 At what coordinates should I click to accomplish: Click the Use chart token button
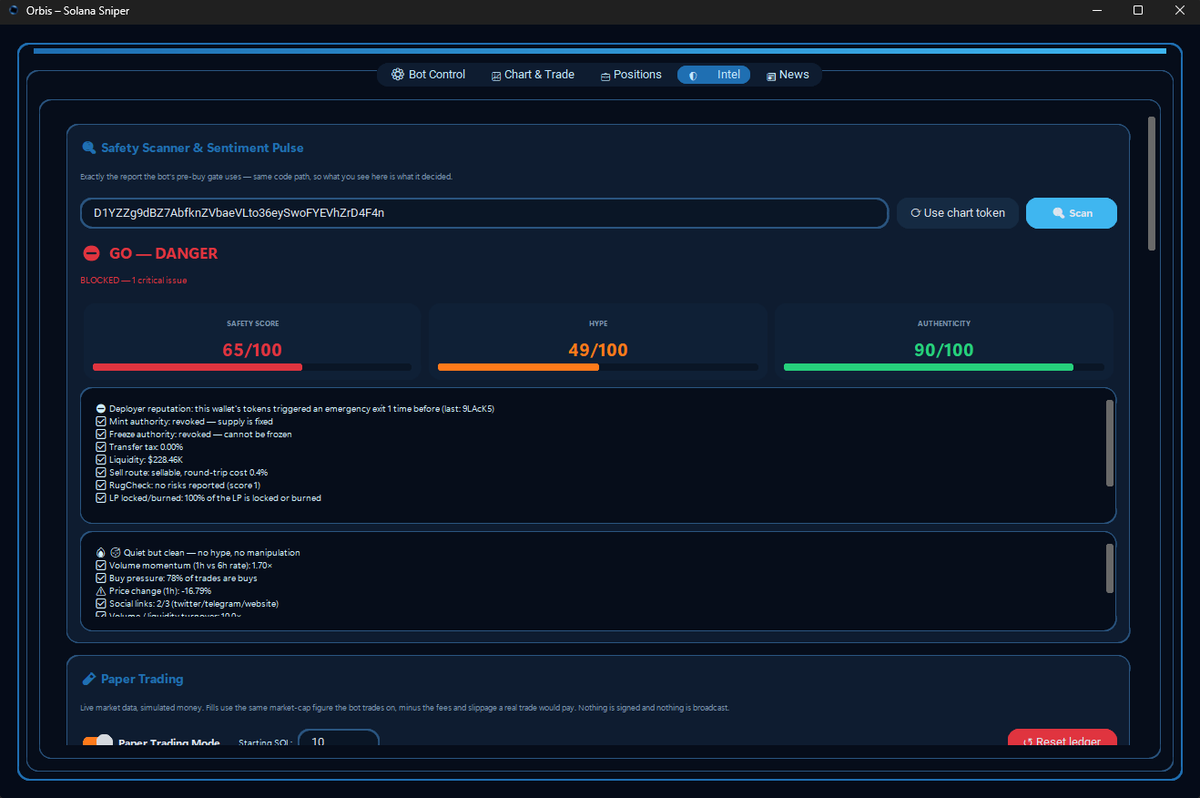click(x=958, y=213)
